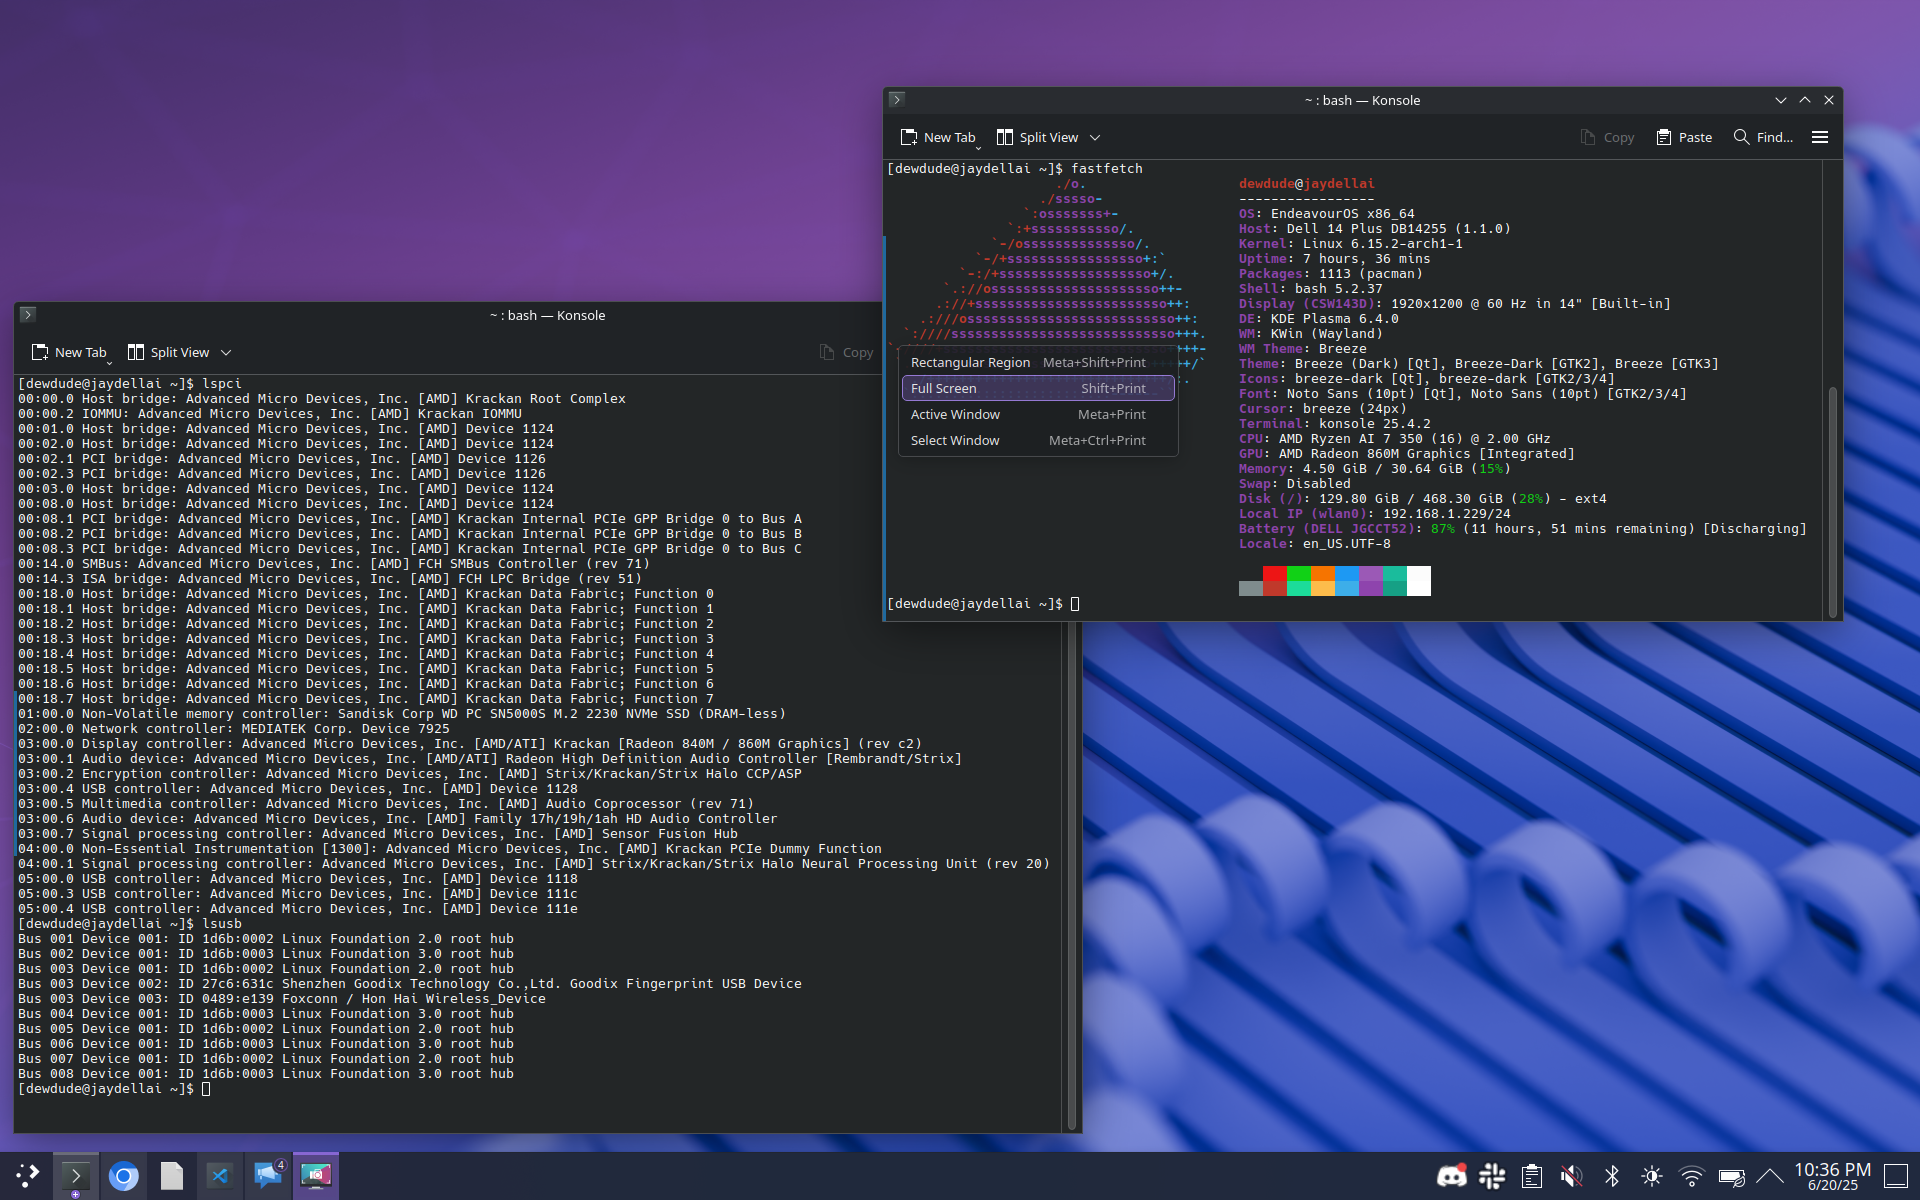The image size is (1920, 1200).
Task: Choose Full Screen from the screenshot menu
Action: (1037, 388)
